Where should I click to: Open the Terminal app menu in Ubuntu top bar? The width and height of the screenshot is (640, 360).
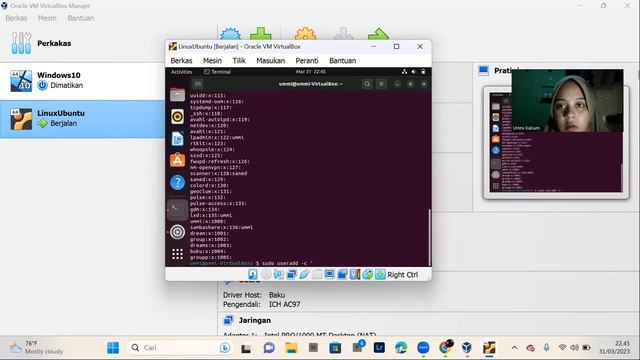218,72
